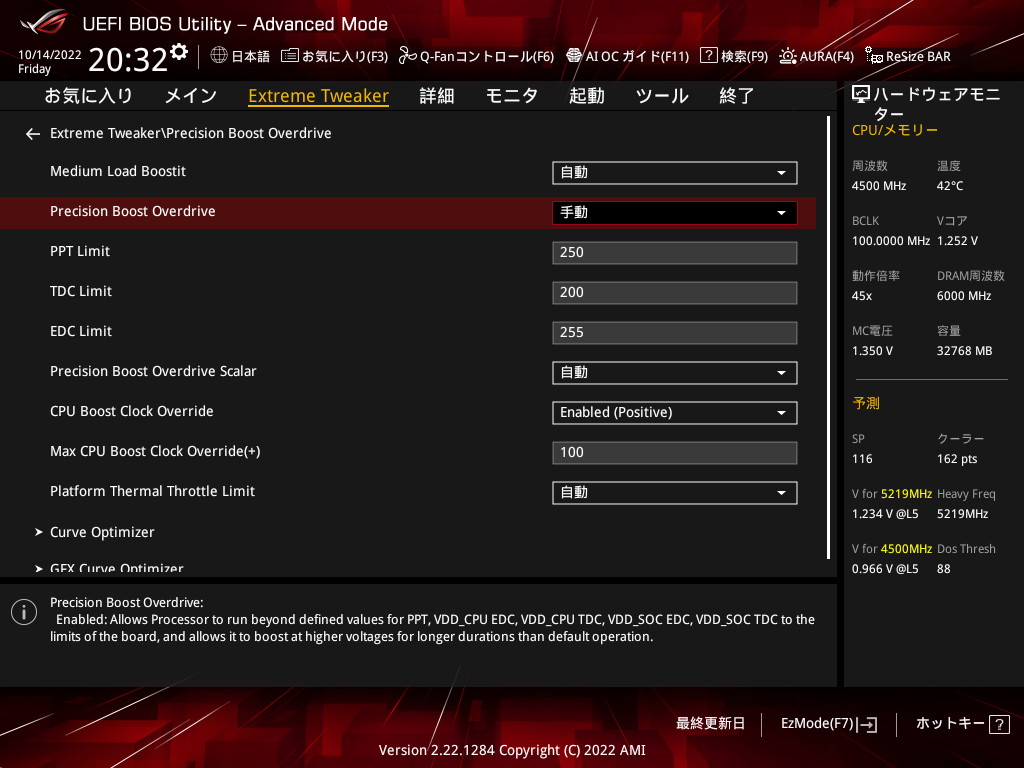Click the search question mark icon
1024x768 pixels.
709,56
